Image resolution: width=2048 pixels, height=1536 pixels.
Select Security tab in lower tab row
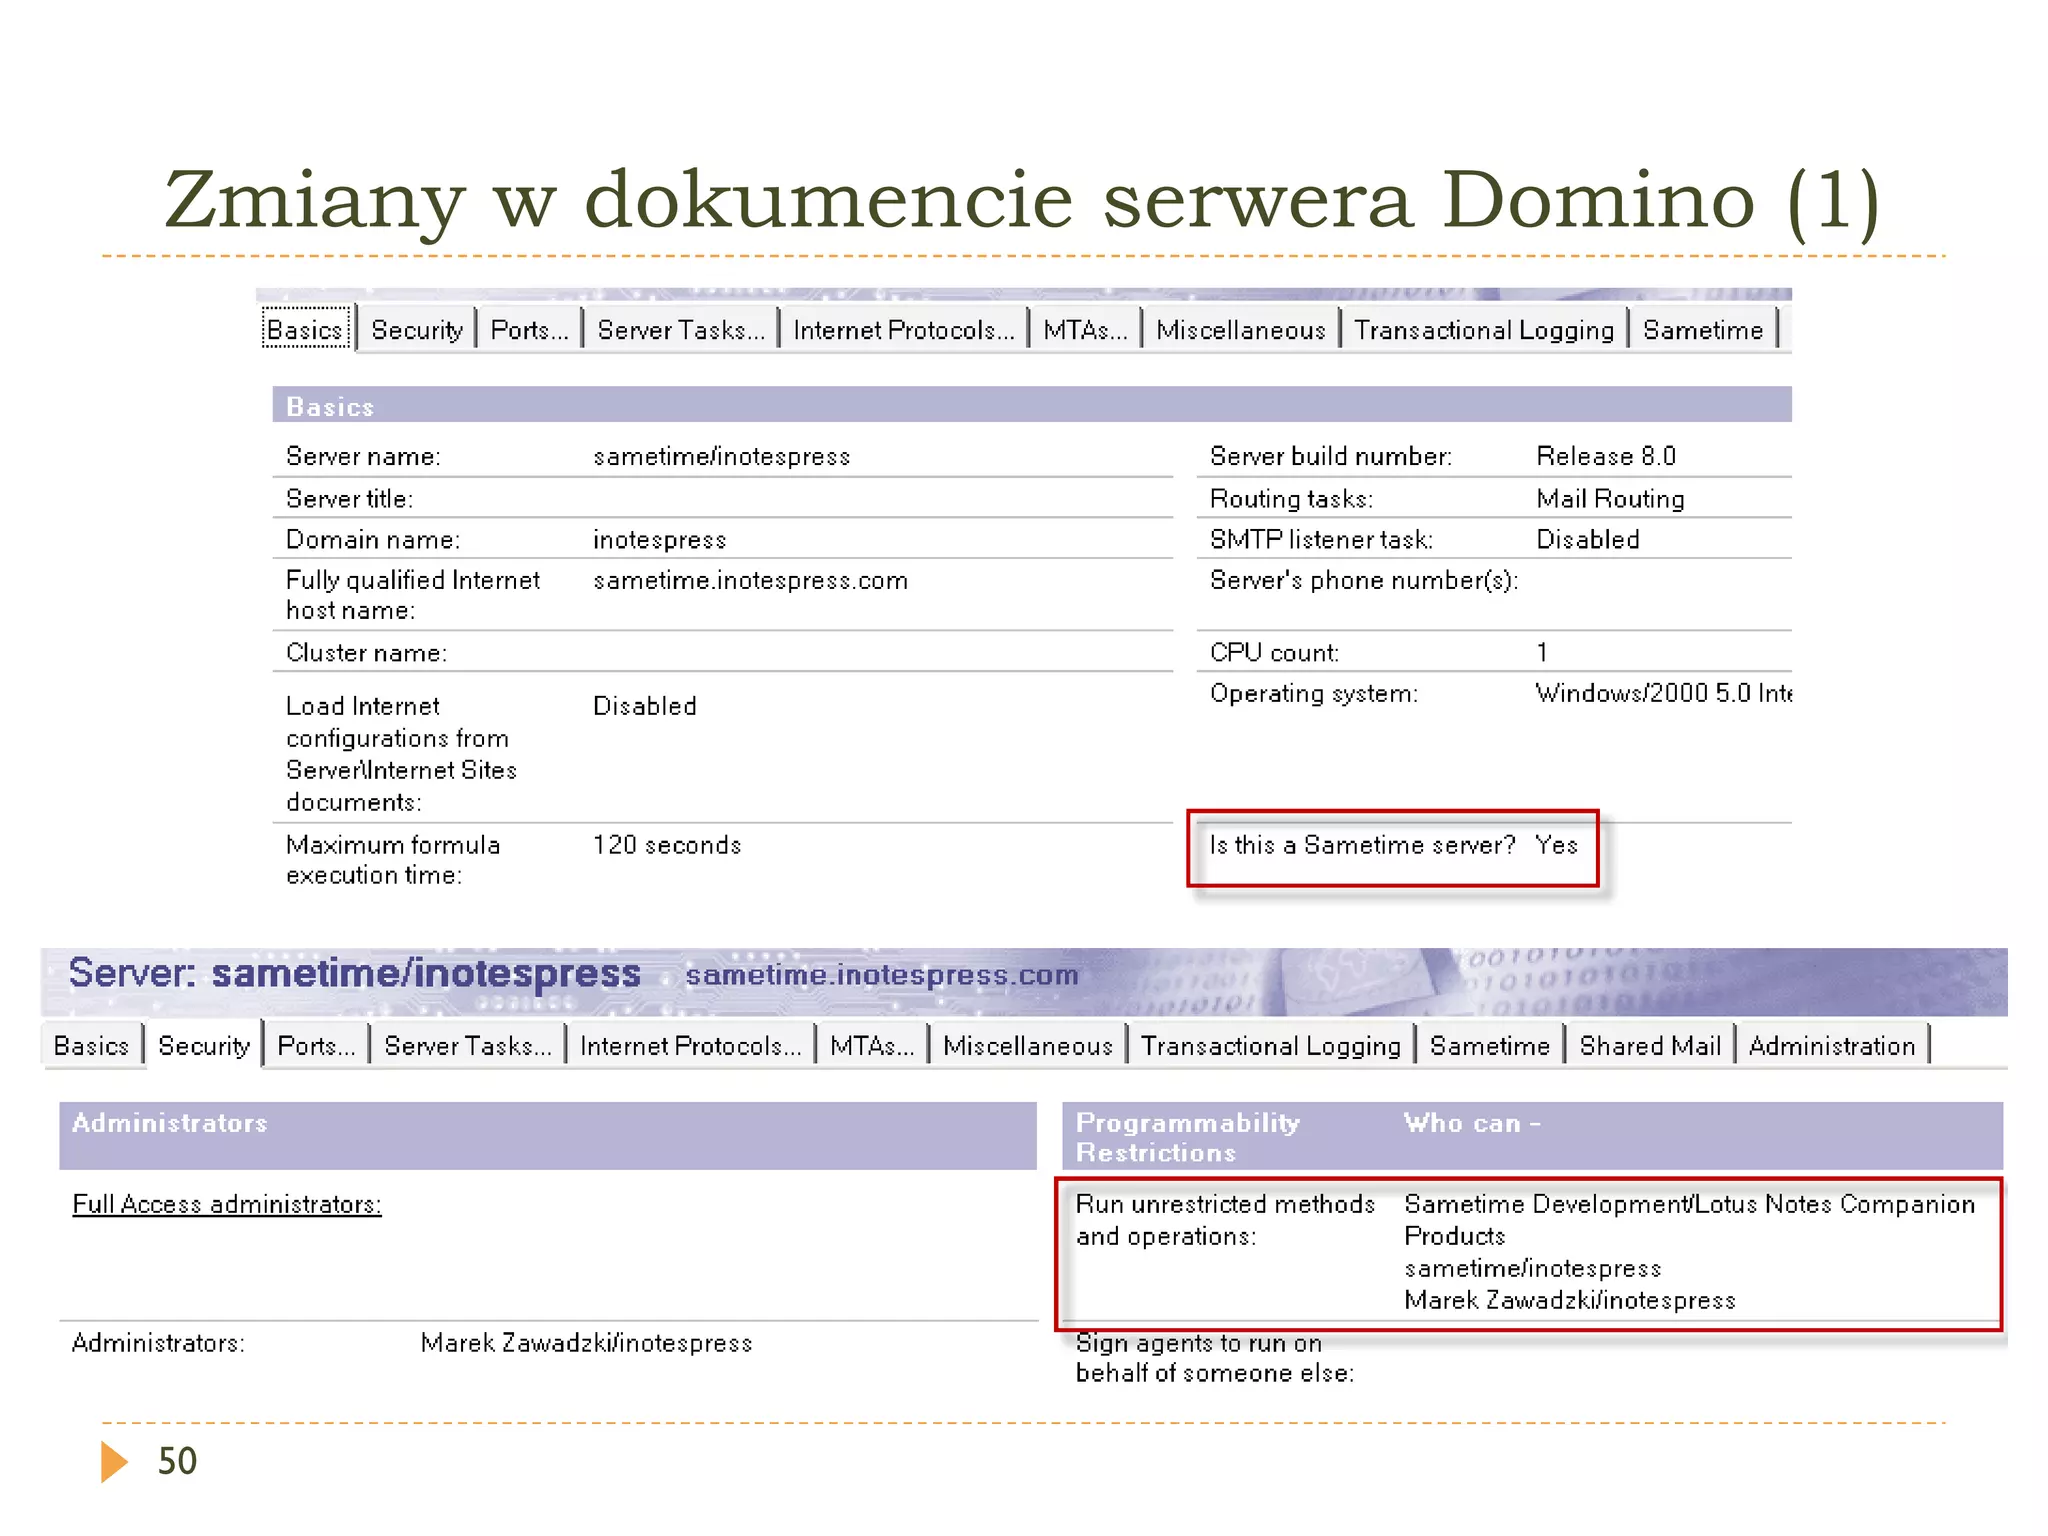[x=204, y=1045]
